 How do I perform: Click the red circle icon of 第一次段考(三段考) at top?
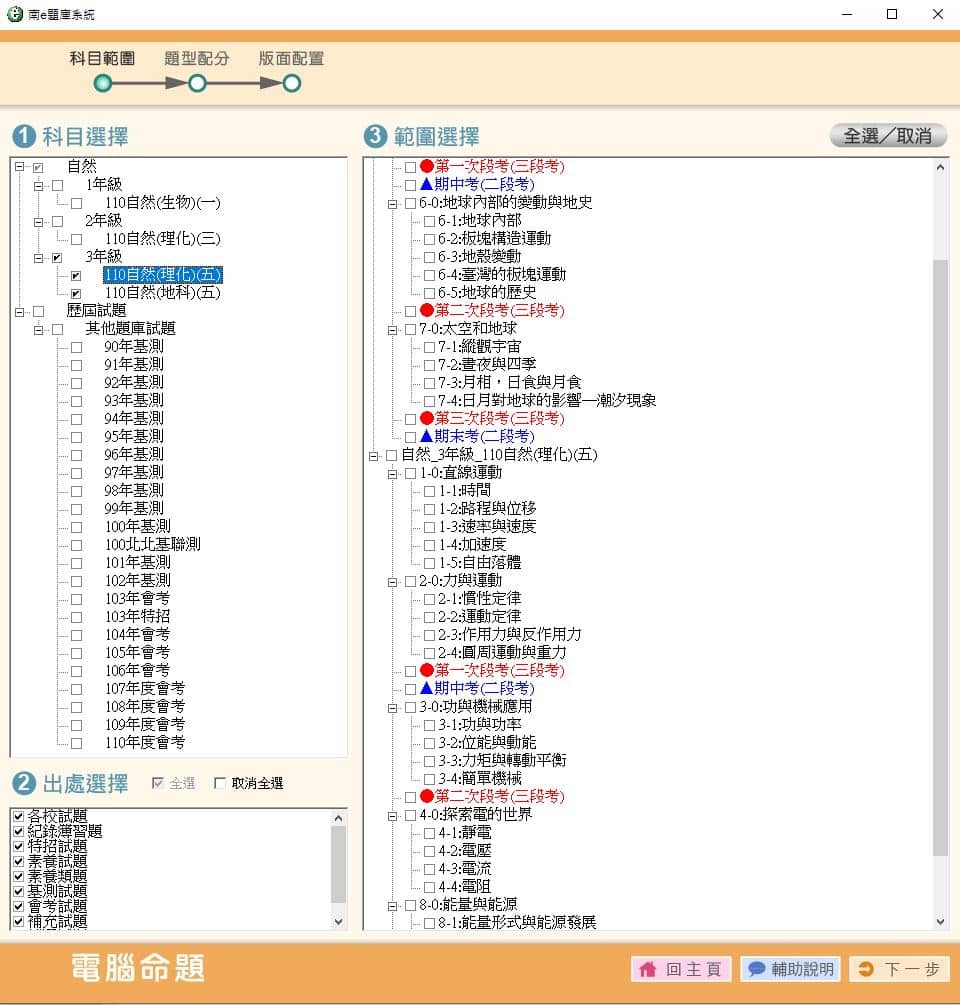click(427, 166)
